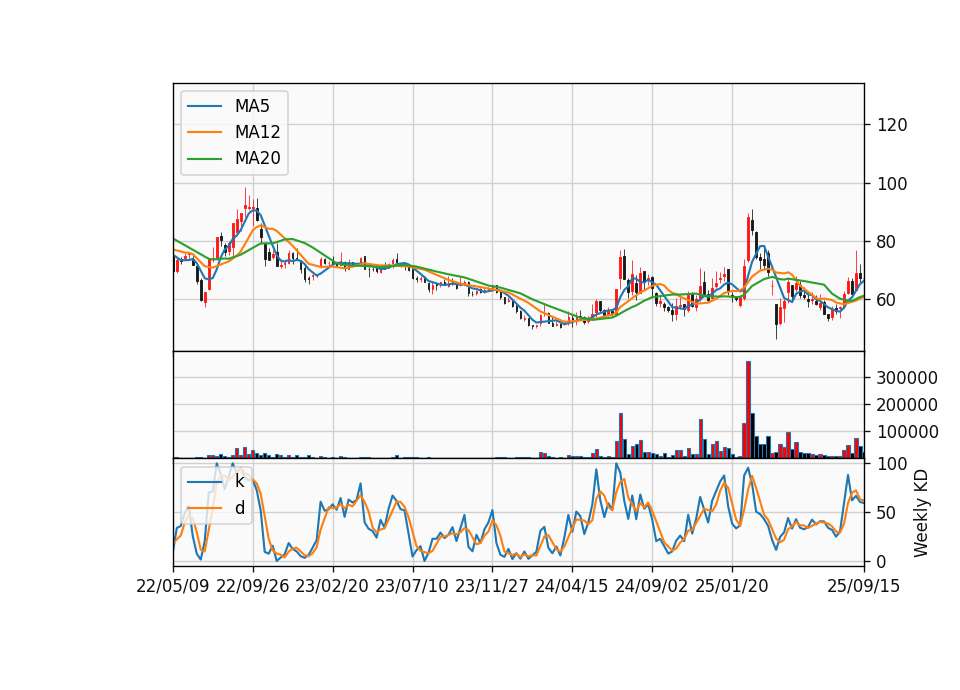Screen dimensions: 960x690
Task: Click the 300000 volume axis label
Action: tap(907, 378)
